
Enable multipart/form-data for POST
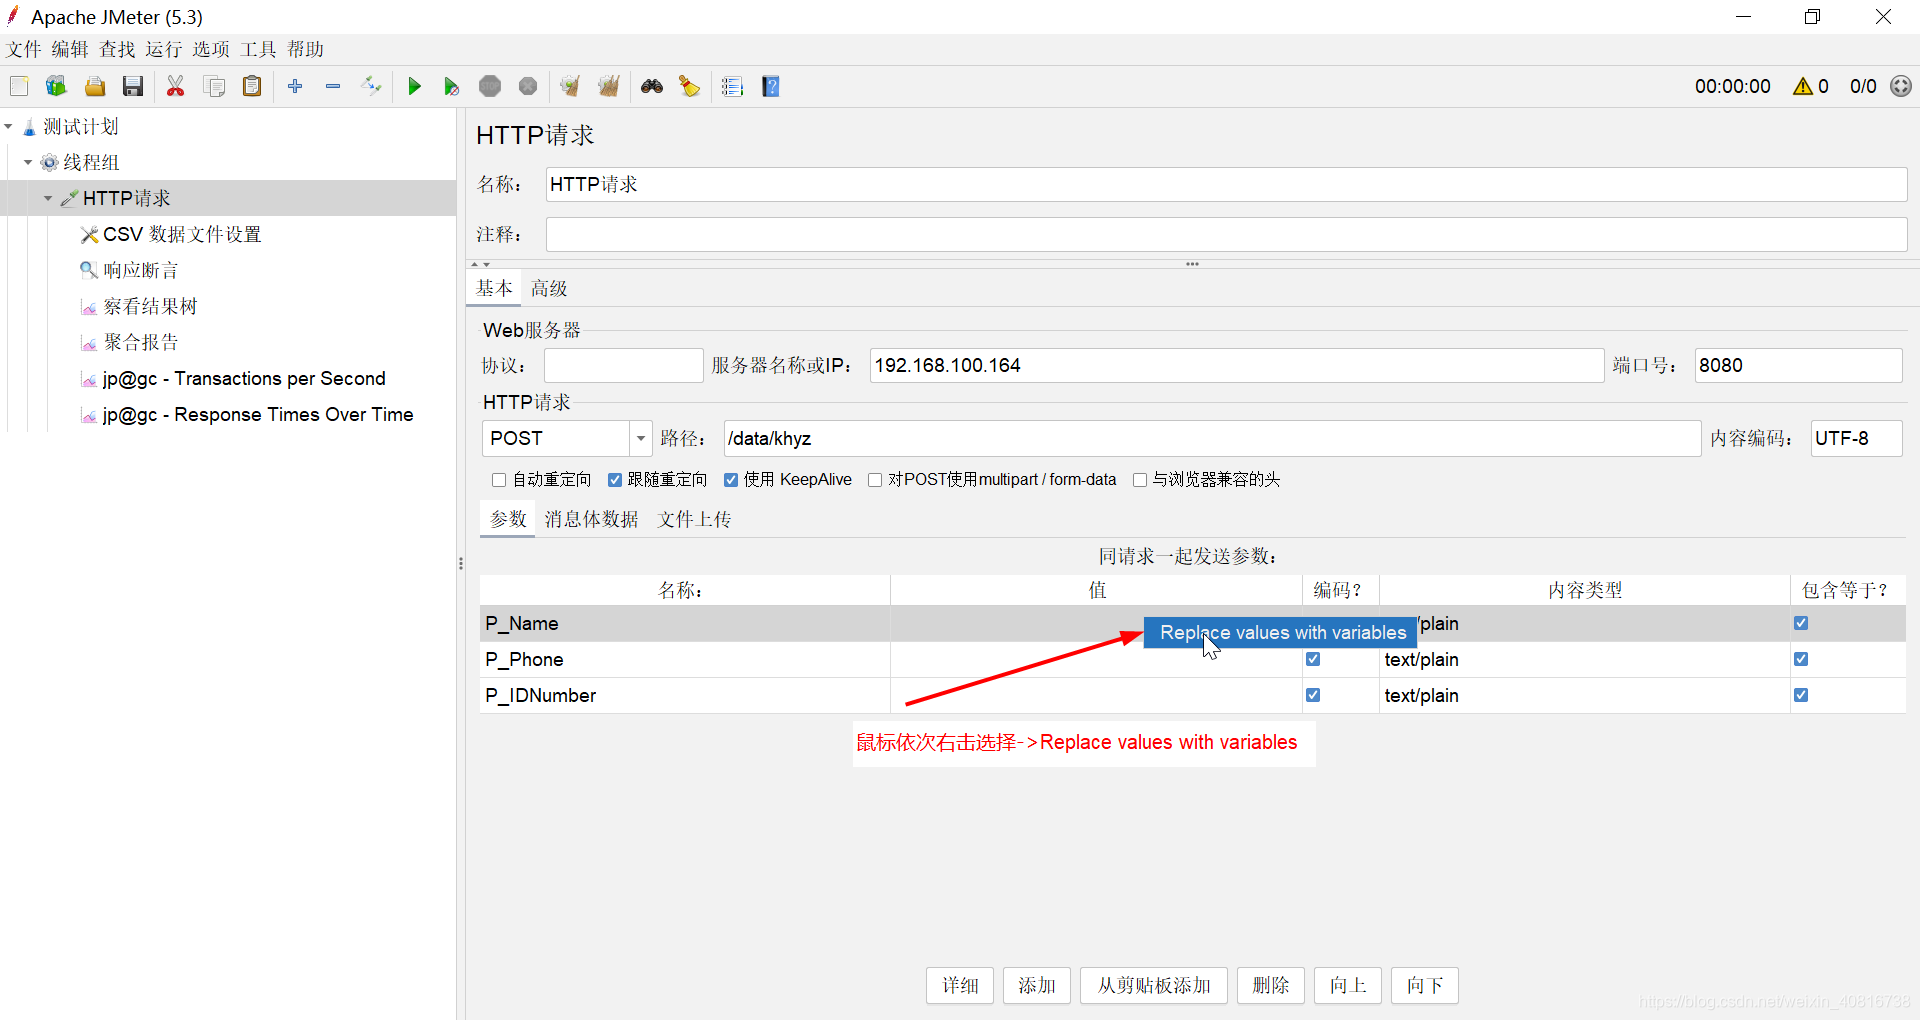875,480
